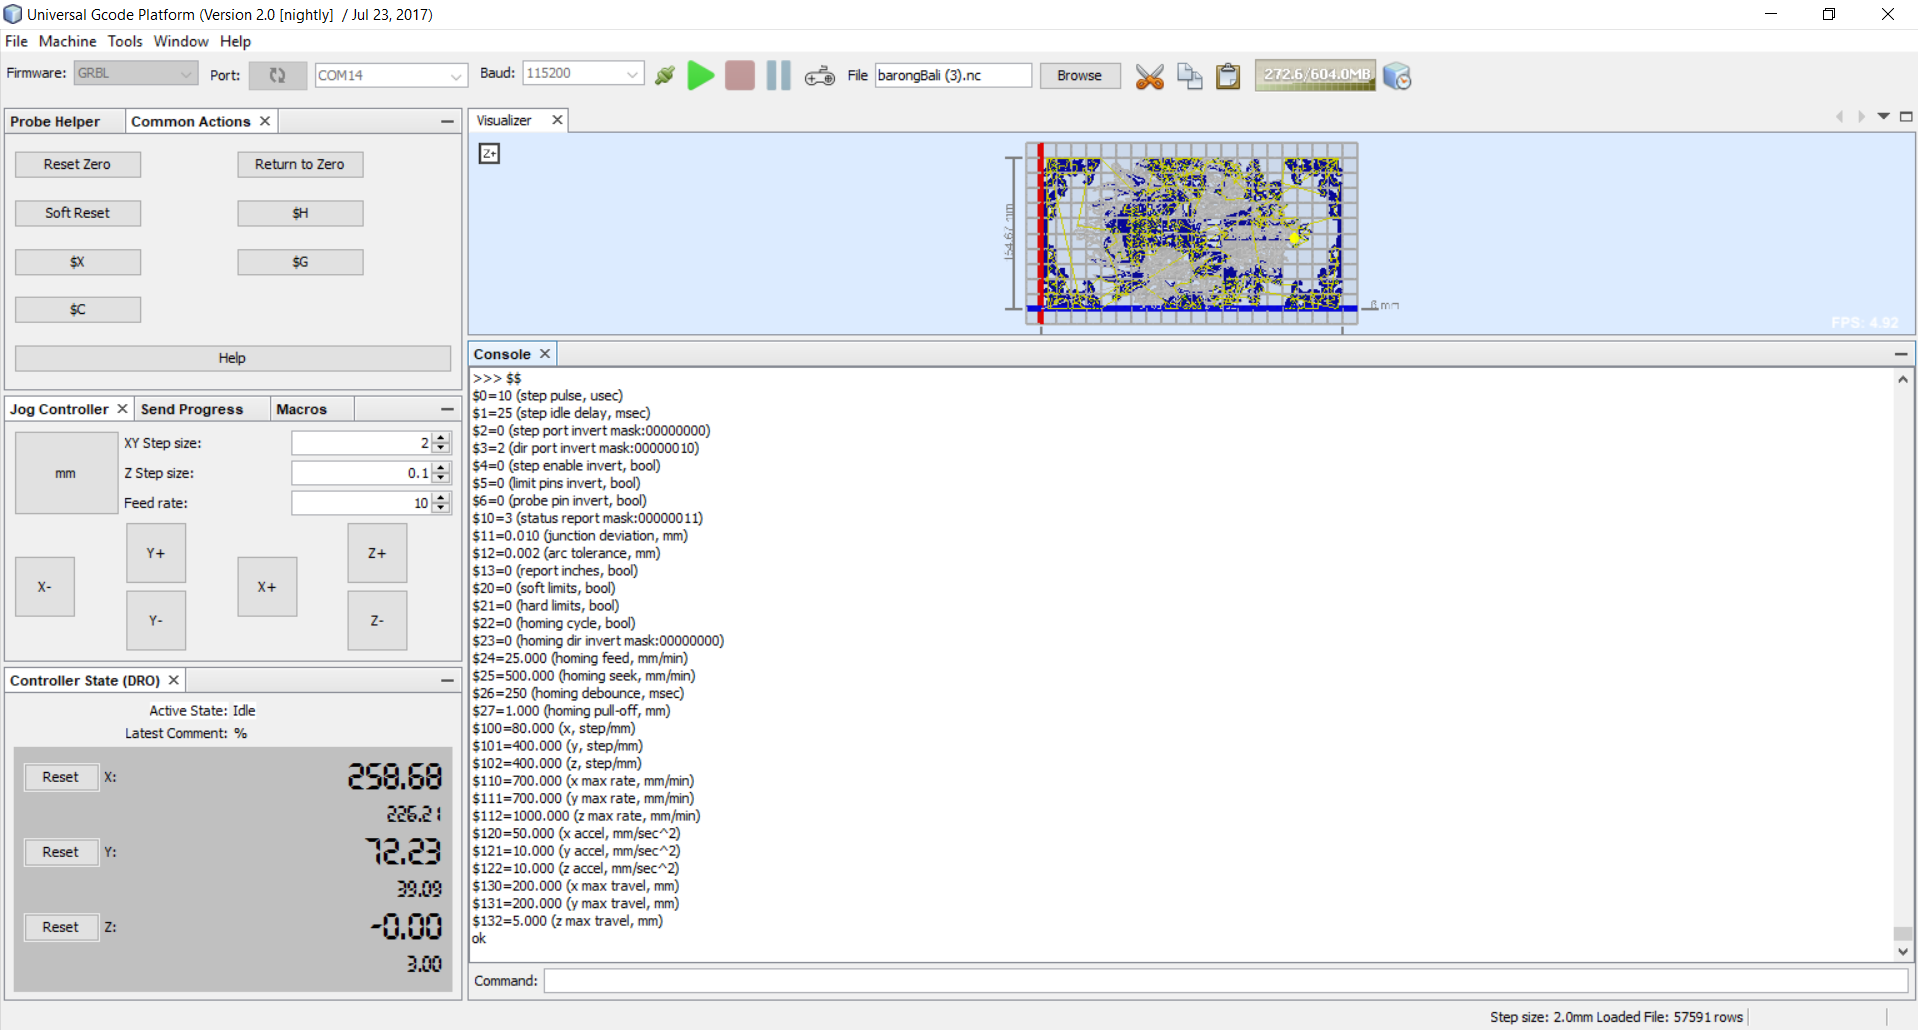
Task: Focus the console Command input field
Action: point(1226,981)
